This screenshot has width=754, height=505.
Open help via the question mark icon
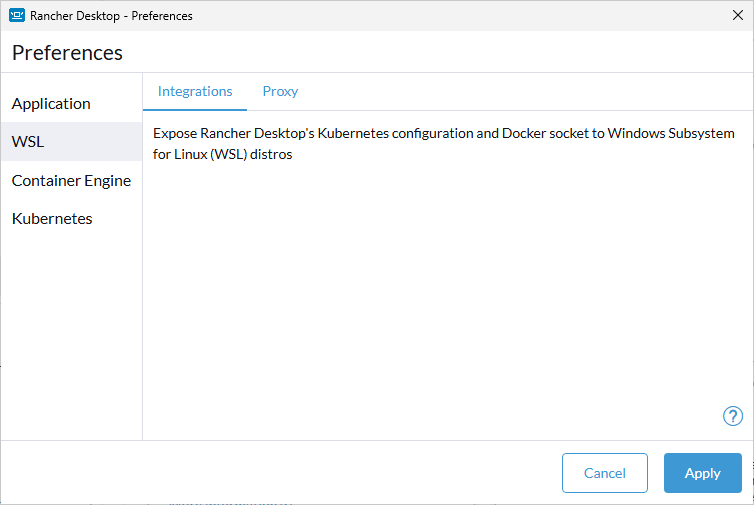click(732, 416)
